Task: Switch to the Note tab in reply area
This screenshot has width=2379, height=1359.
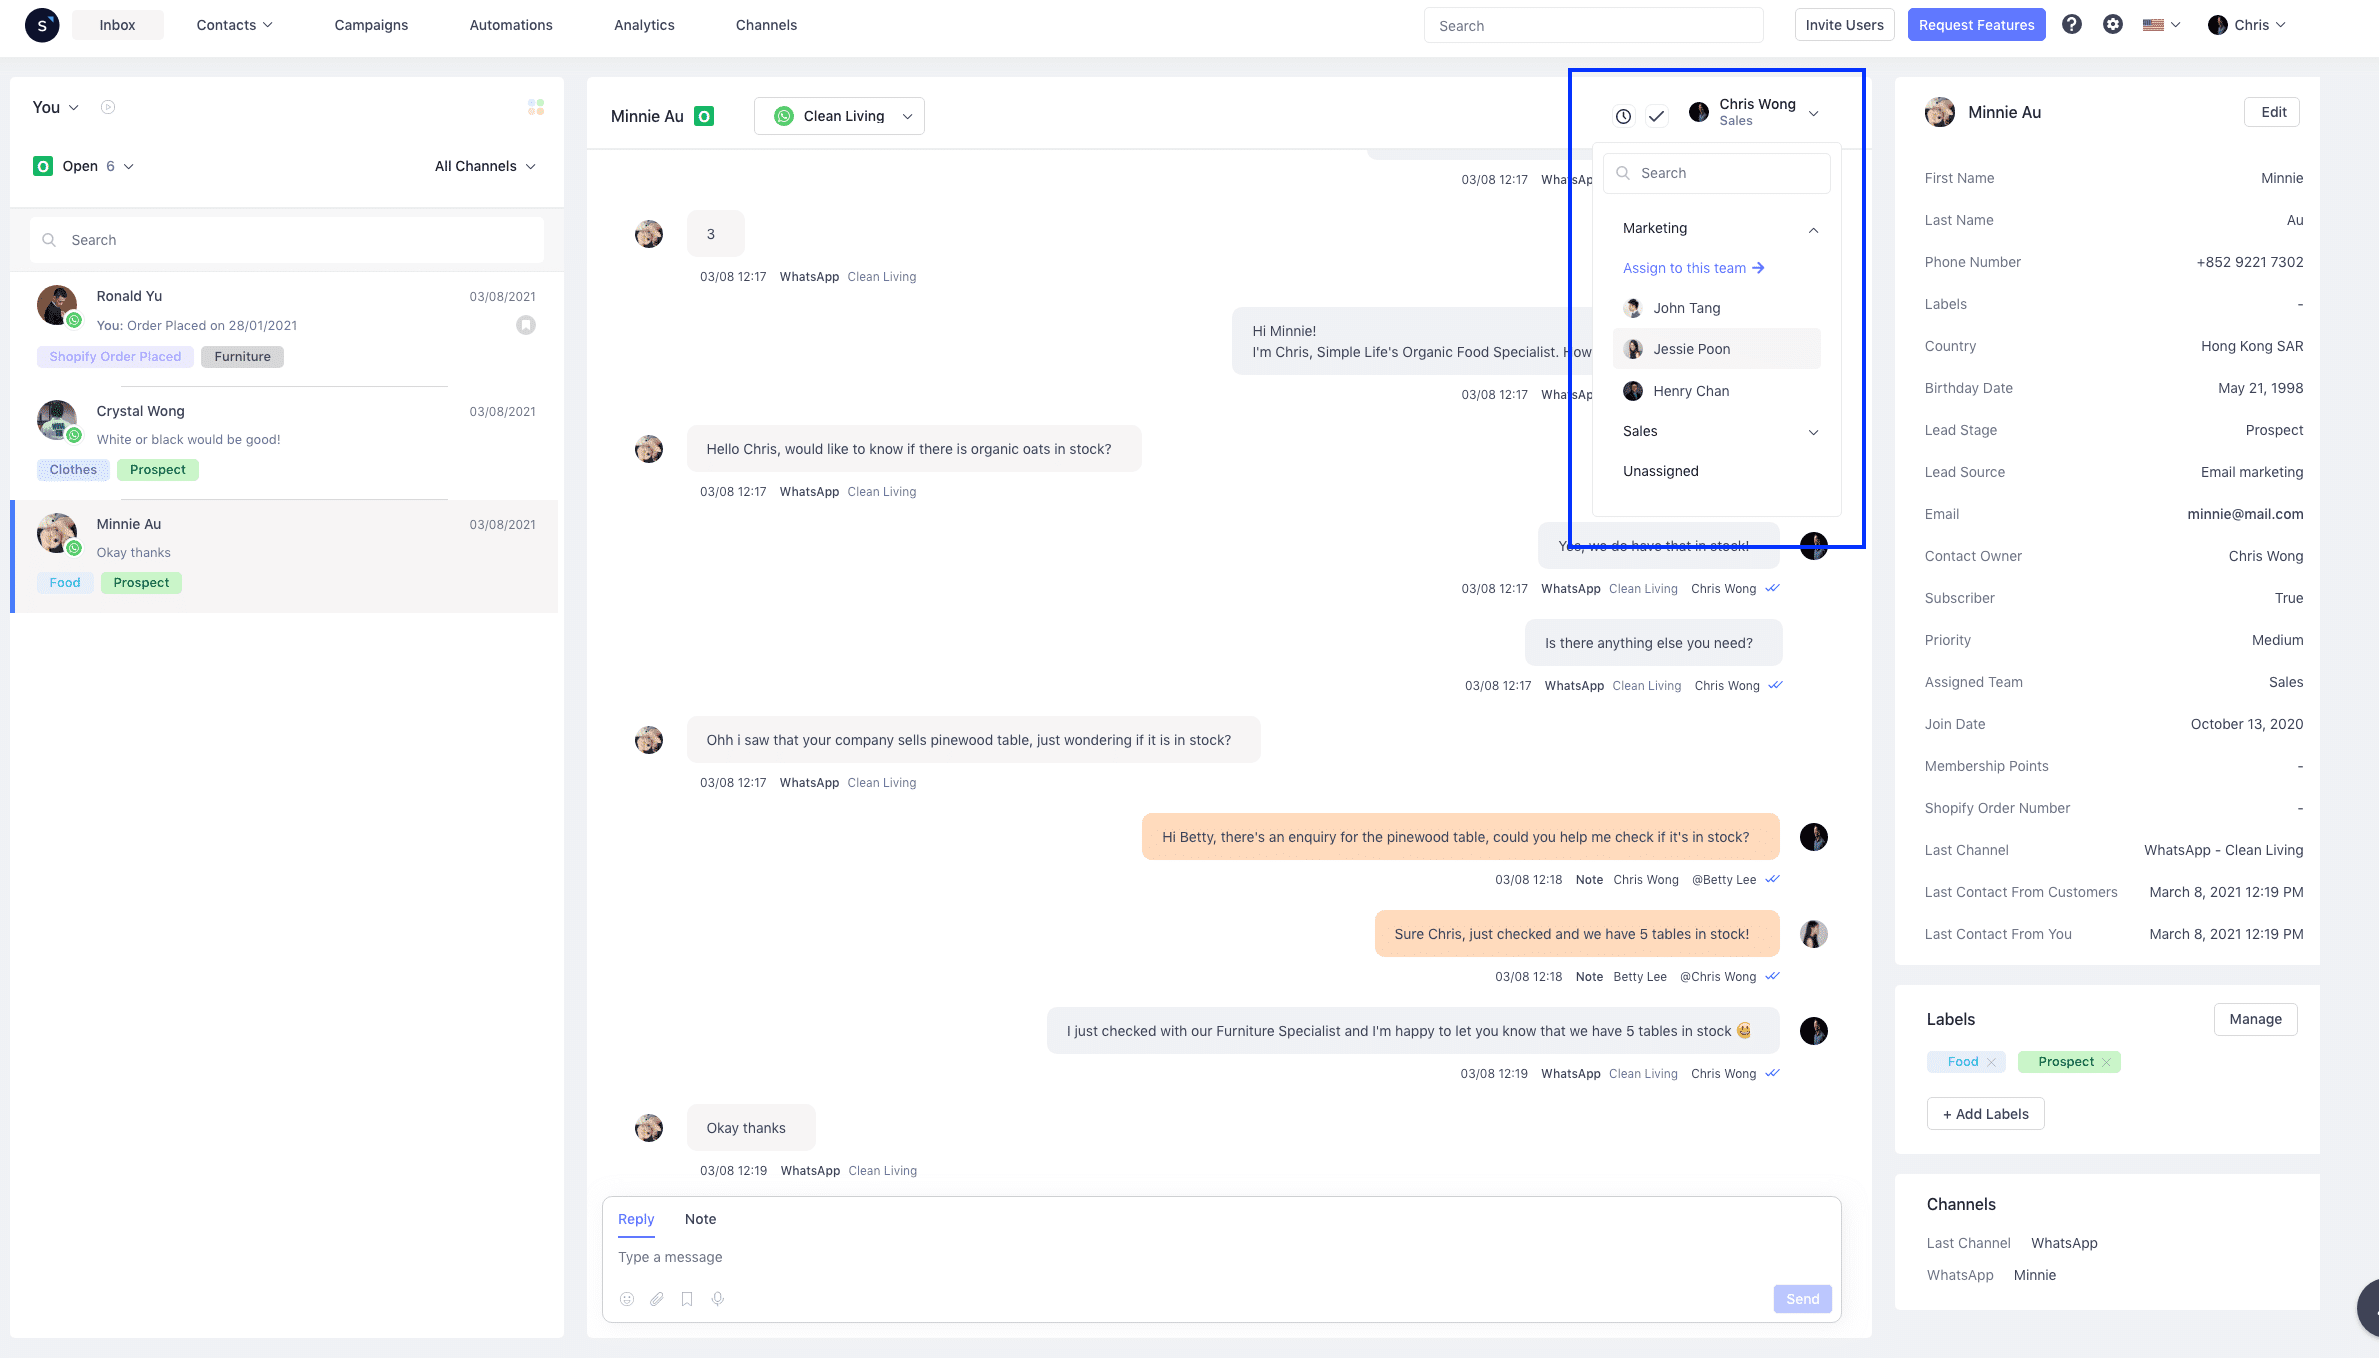Action: [699, 1219]
